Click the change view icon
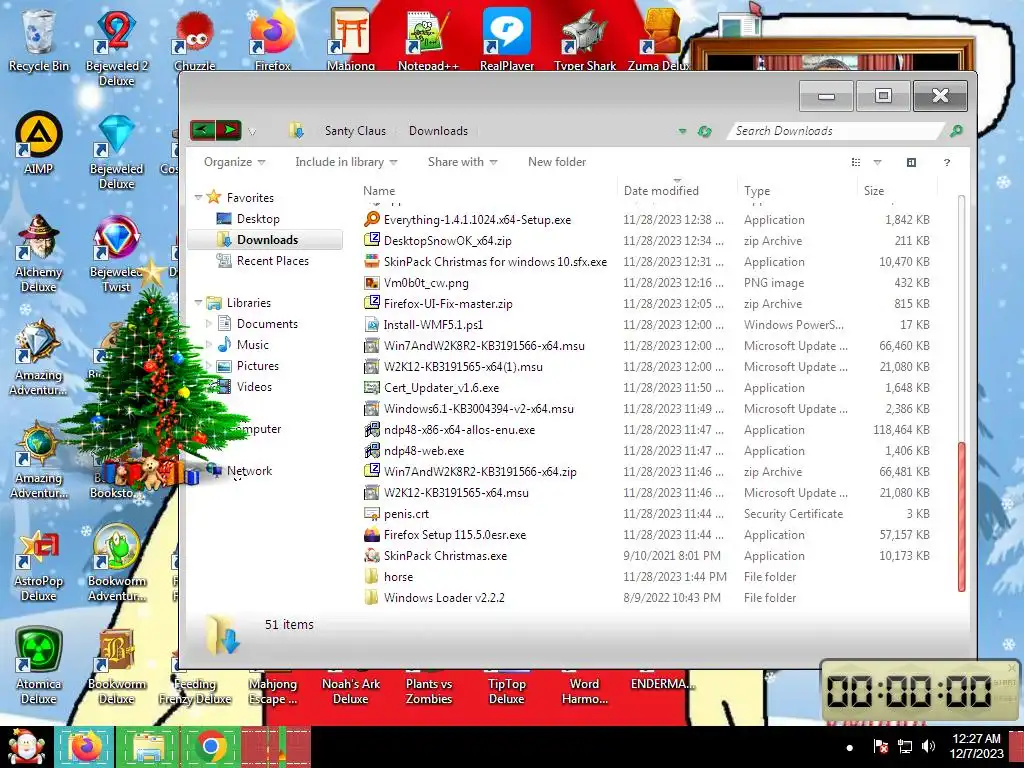 (856, 163)
